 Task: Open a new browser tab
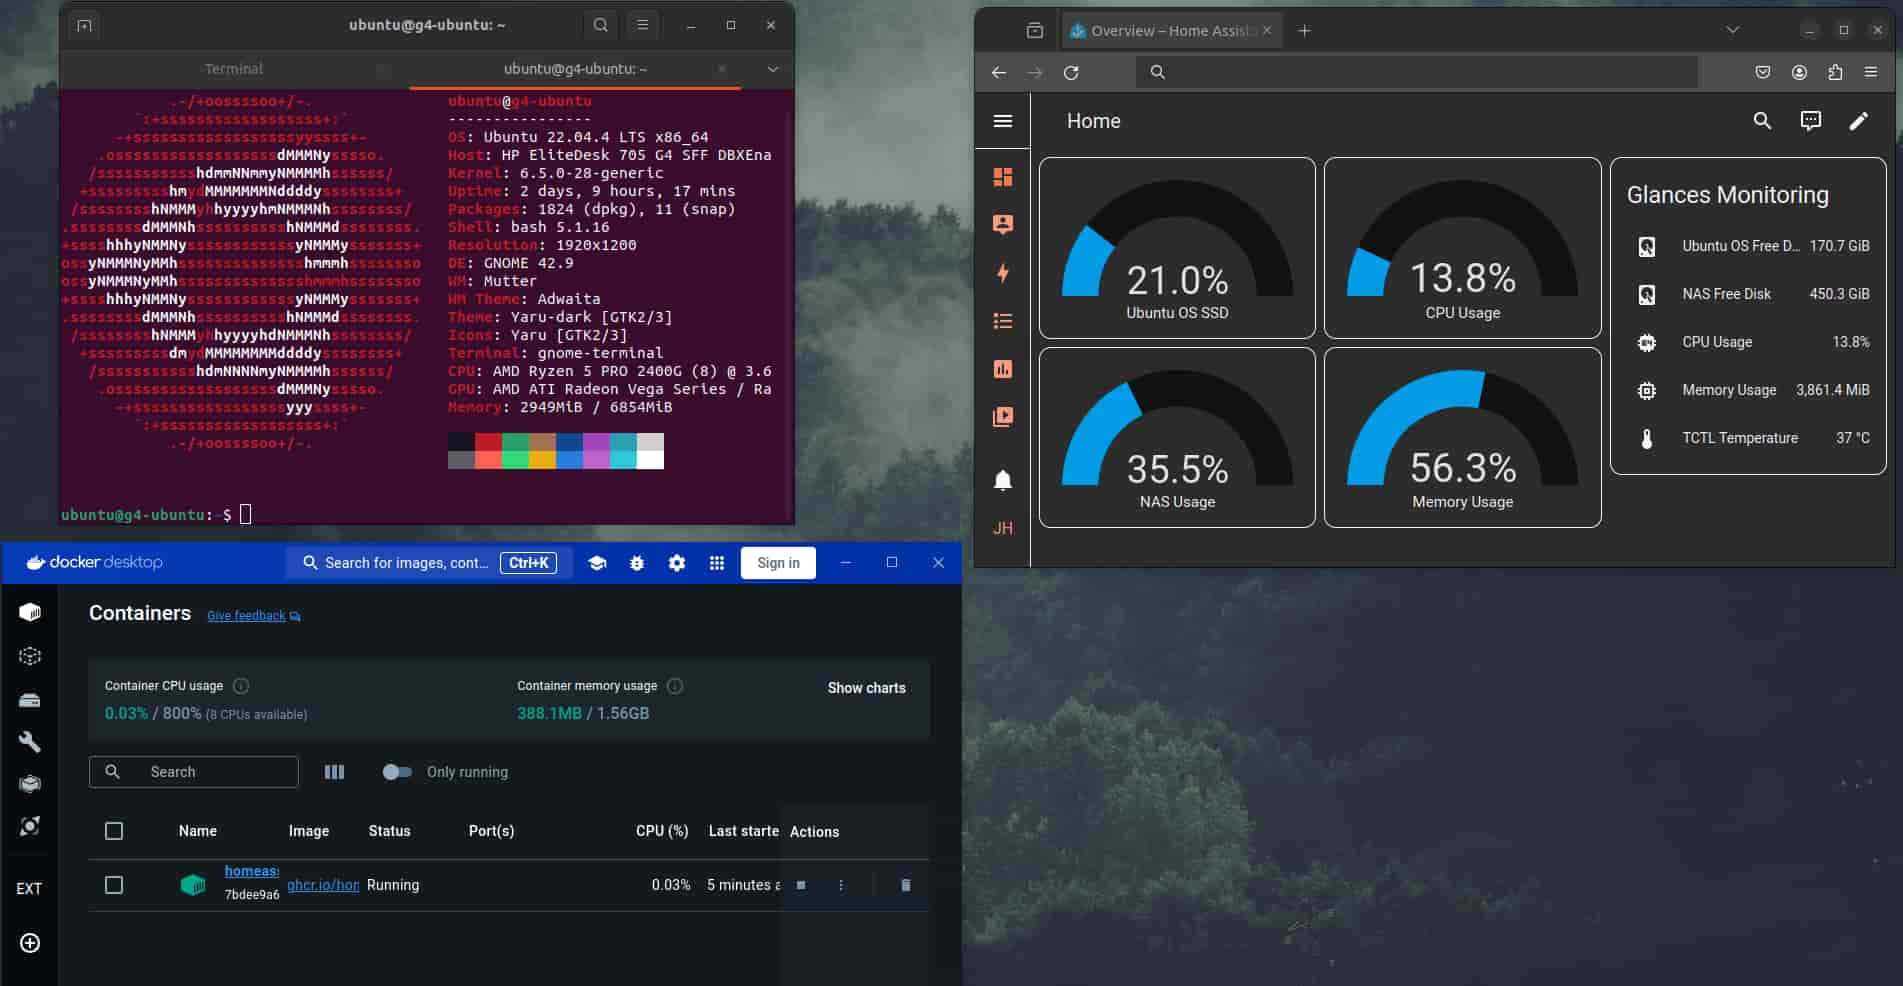[1305, 31]
